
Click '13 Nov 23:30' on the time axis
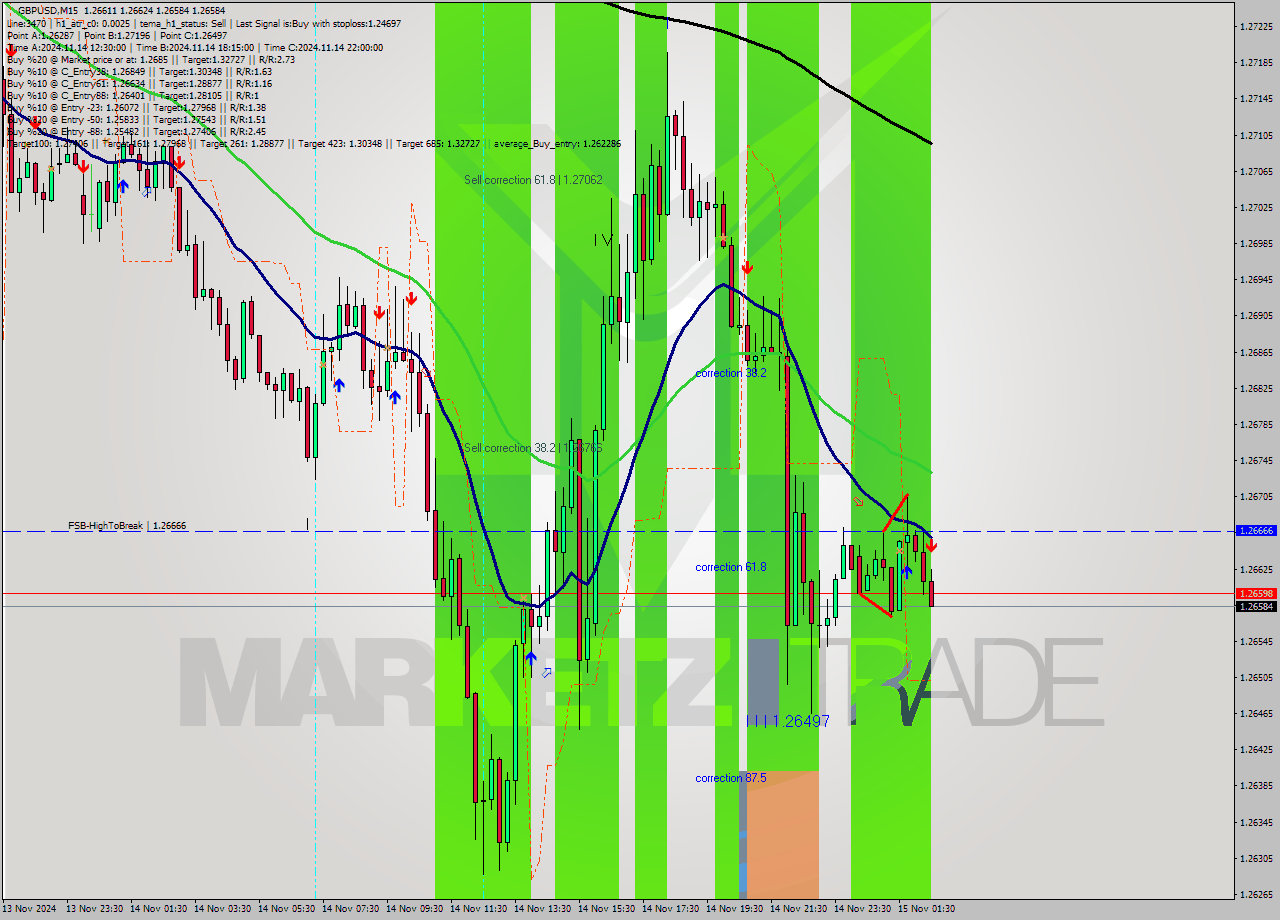(x=94, y=909)
